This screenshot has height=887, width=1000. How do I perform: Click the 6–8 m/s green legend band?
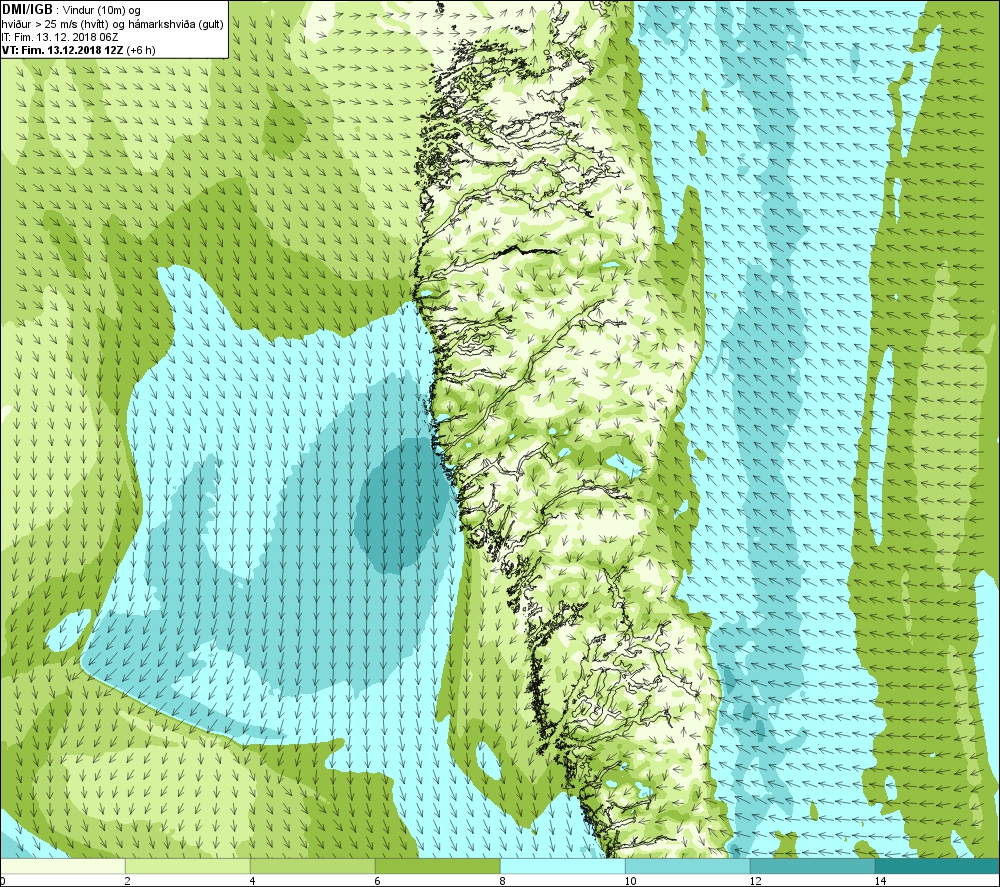coord(438,866)
